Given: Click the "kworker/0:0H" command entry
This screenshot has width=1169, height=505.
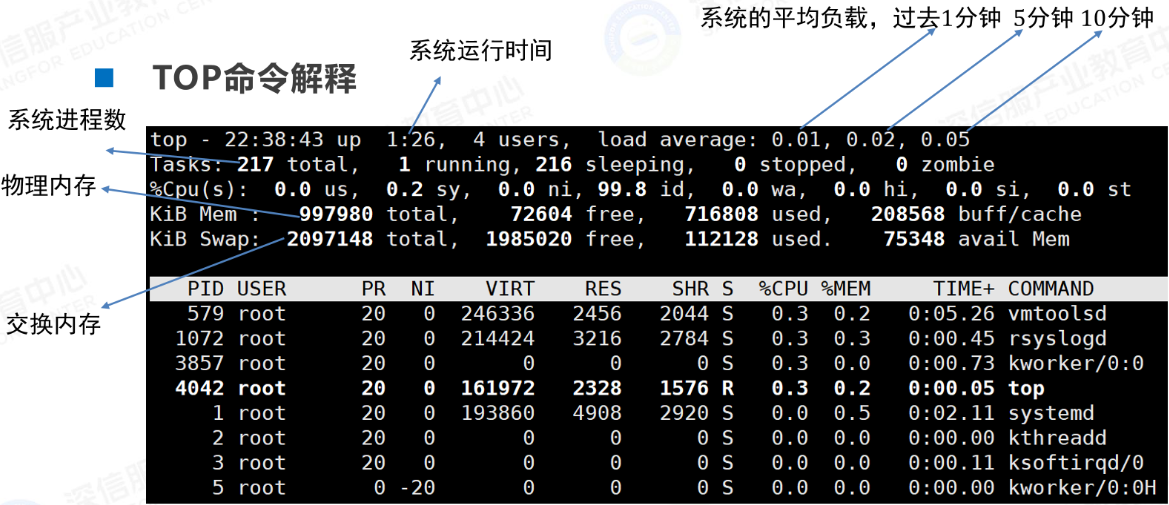Looking at the screenshot, I should click(x=1083, y=488).
